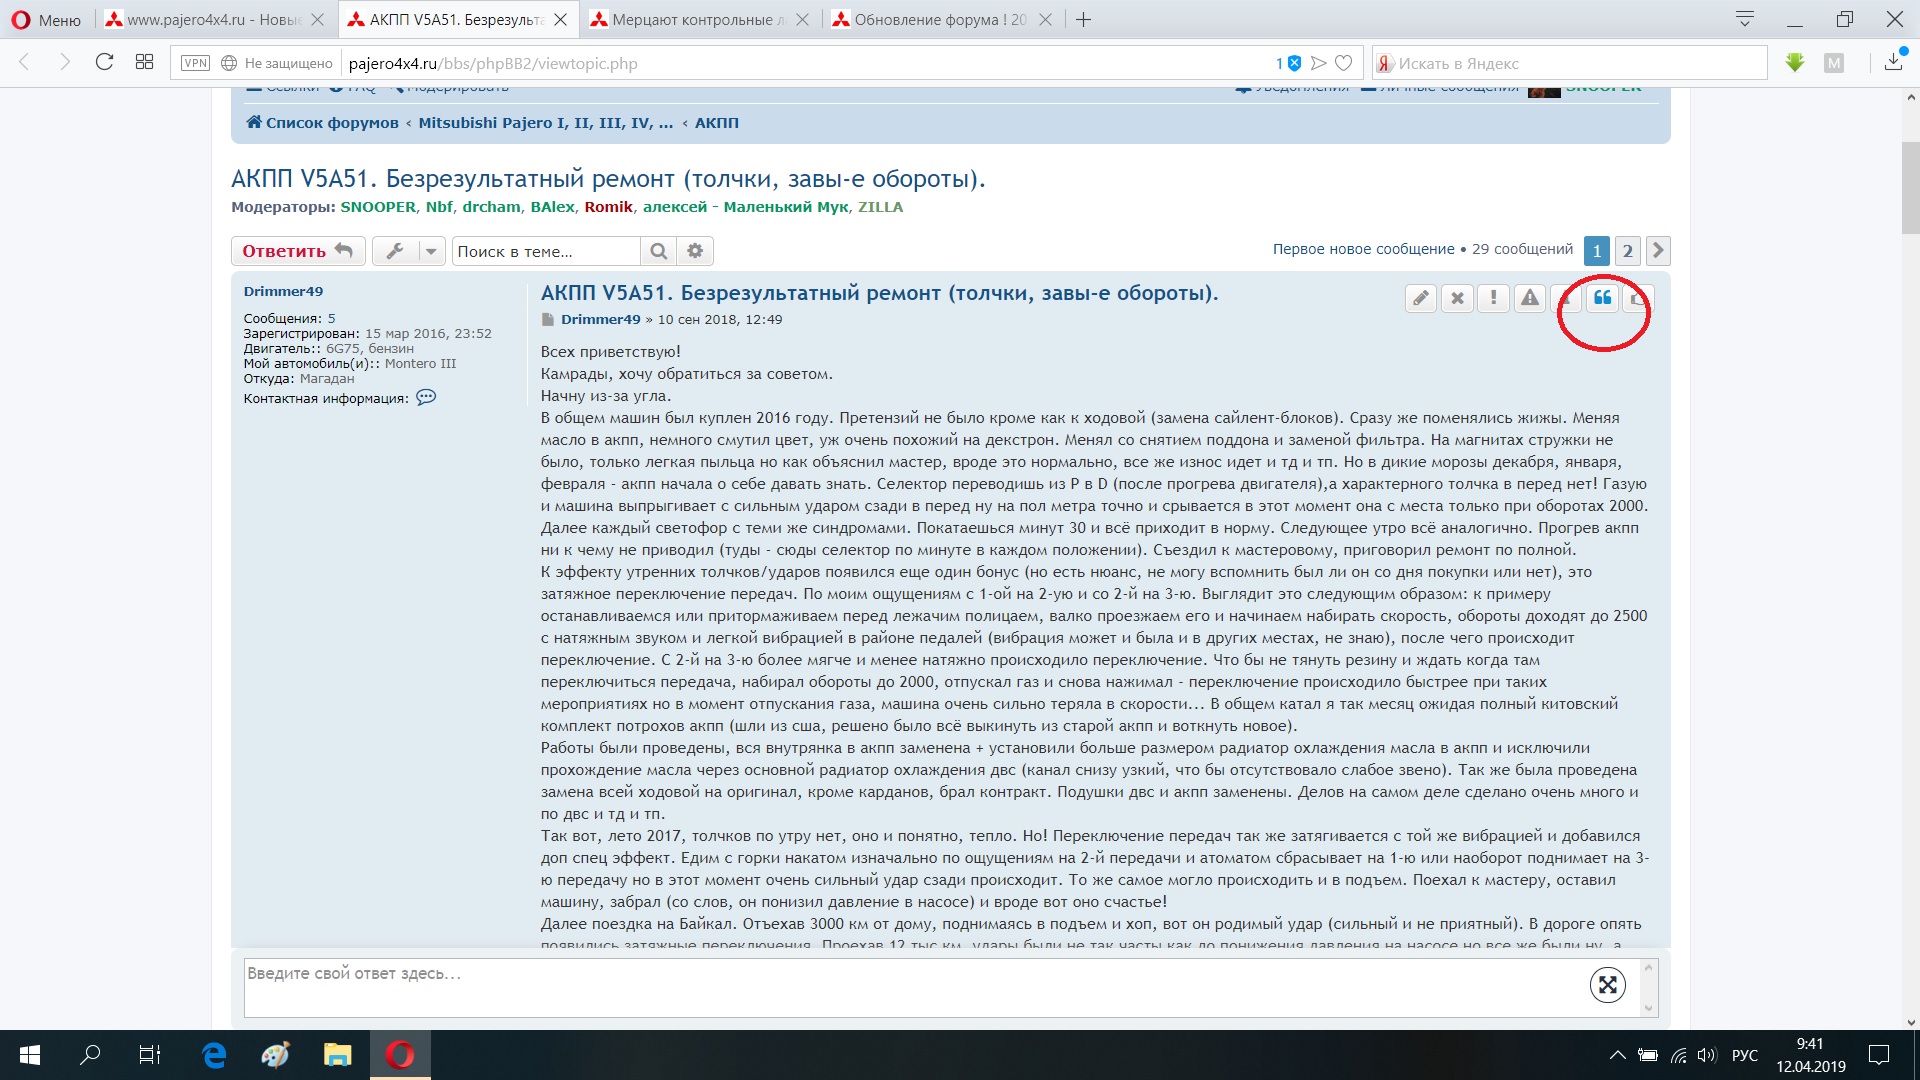
Task: Open advanced search gear icon
Action: [x=695, y=251]
